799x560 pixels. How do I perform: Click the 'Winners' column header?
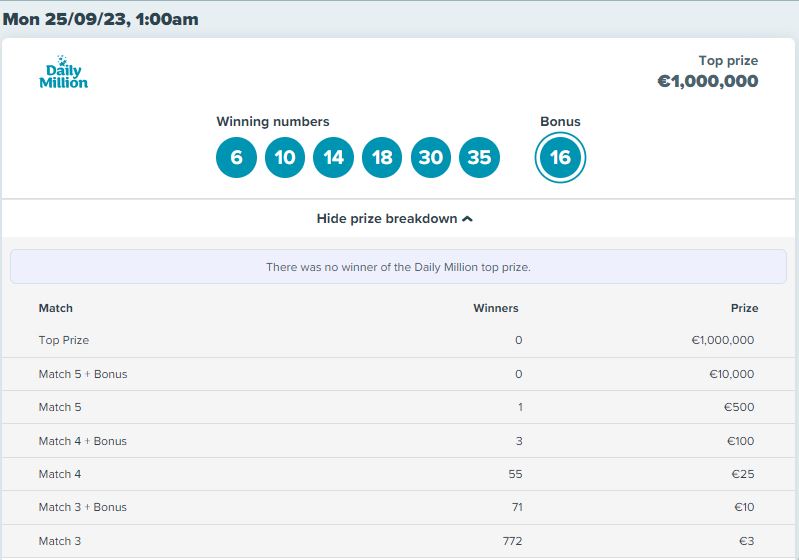pos(496,308)
